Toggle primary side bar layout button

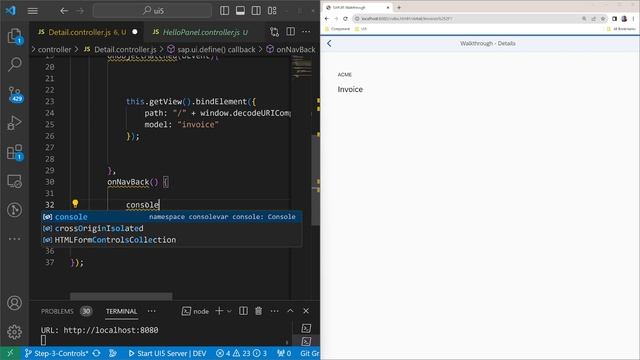pyautogui.click(x=224, y=11)
